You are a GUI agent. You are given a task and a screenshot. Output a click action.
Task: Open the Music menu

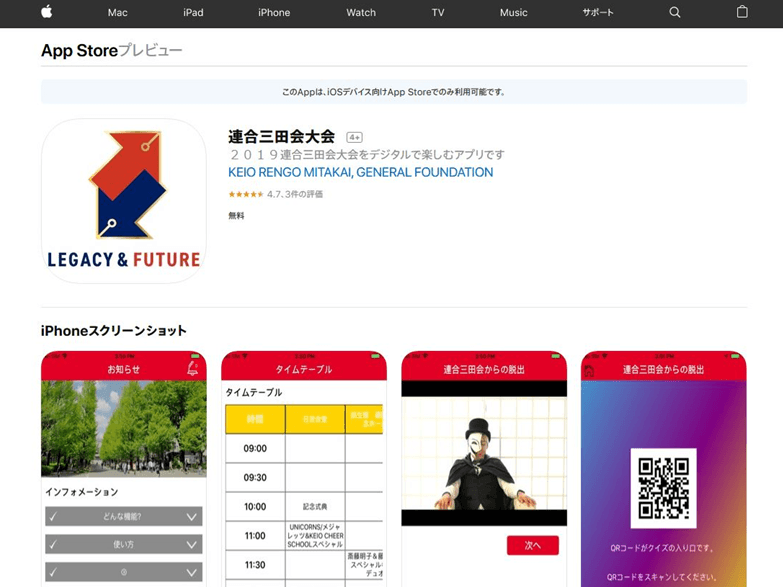tap(514, 12)
